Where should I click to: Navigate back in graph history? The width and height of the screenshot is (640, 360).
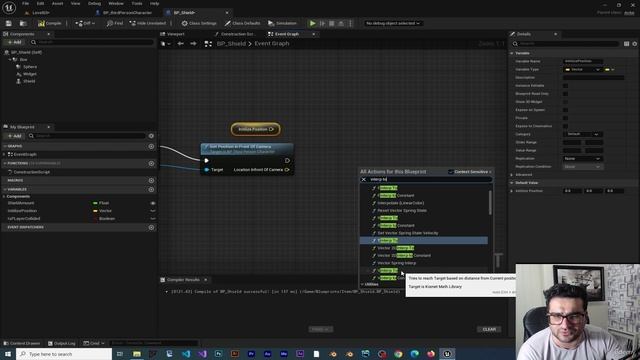click(x=180, y=44)
